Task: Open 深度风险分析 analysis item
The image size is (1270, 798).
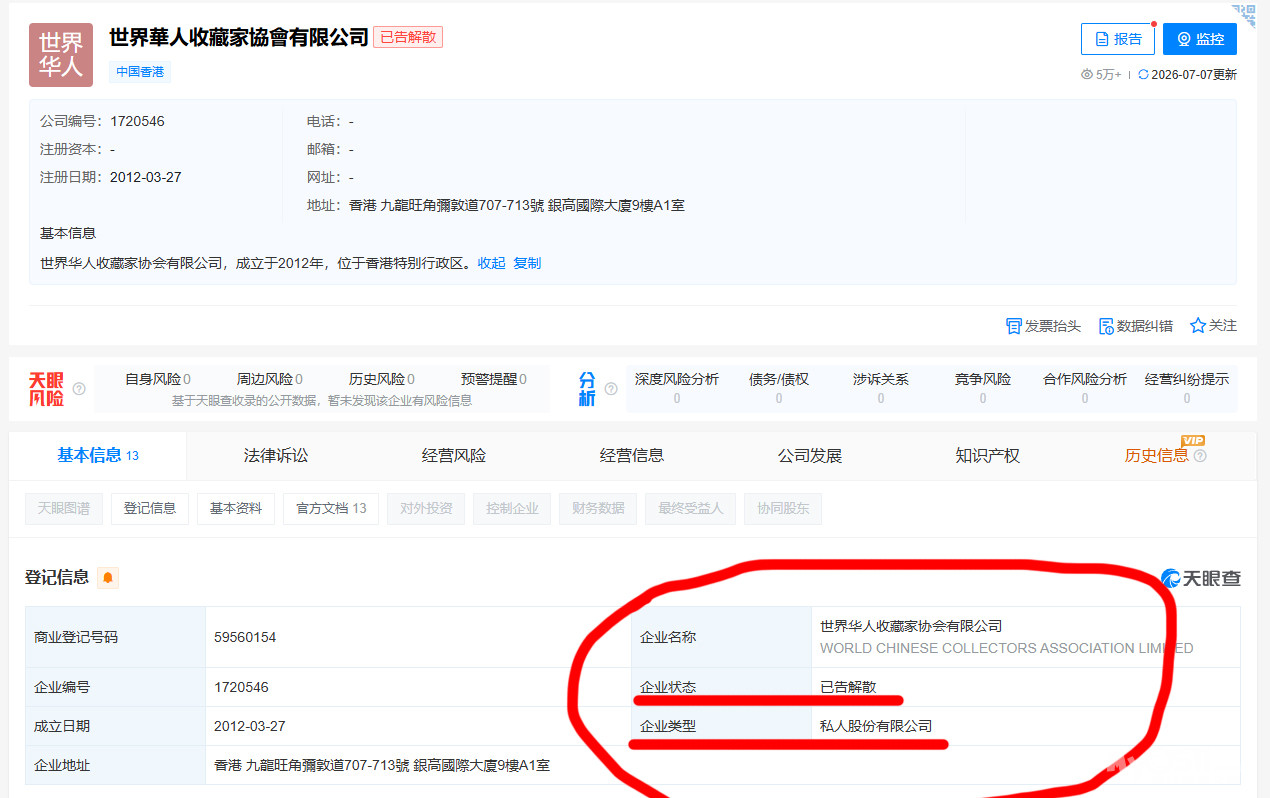Action: 677,388
